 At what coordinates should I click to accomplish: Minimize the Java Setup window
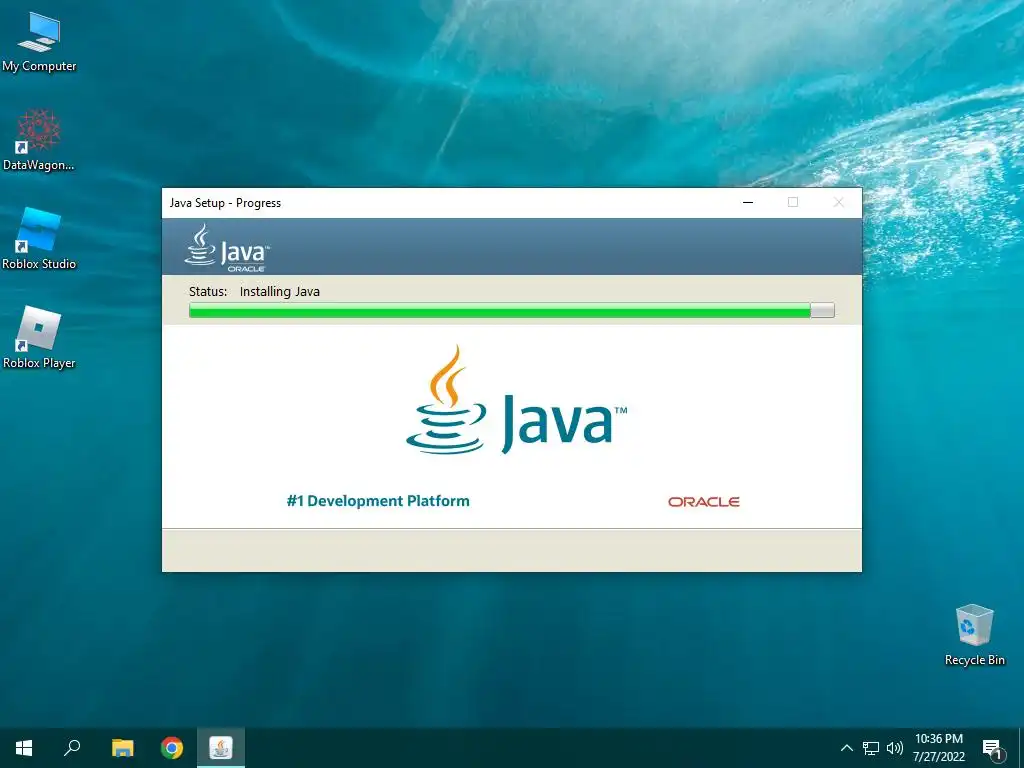748,202
